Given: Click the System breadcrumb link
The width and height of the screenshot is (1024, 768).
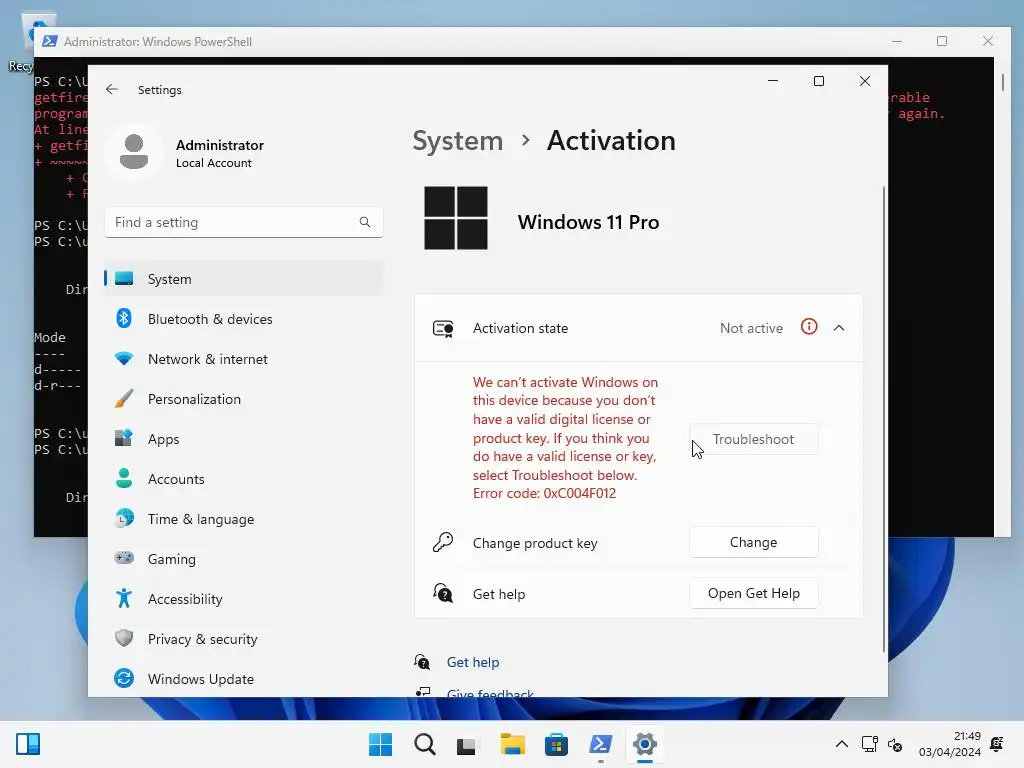Looking at the screenshot, I should pyautogui.click(x=458, y=140).
